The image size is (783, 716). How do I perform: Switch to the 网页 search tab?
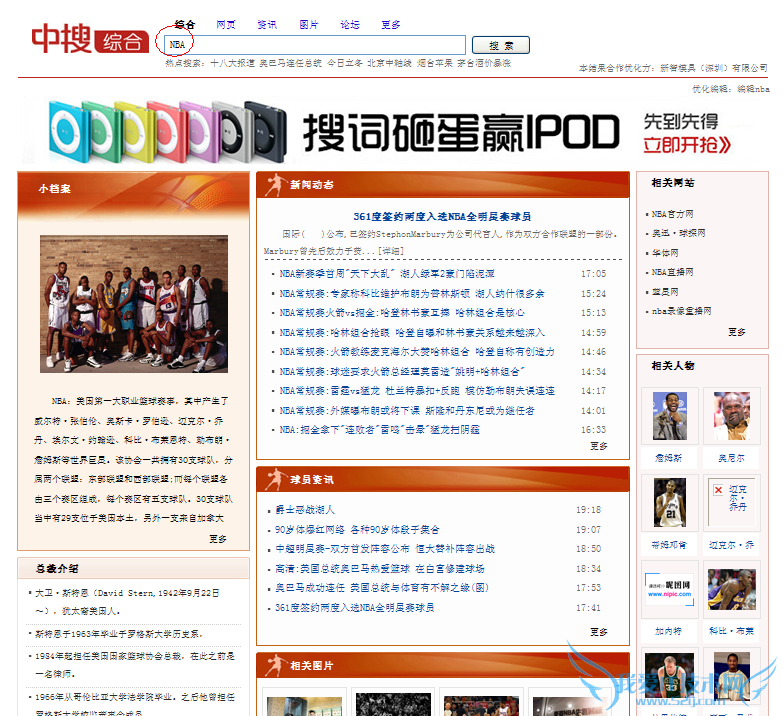[x=226, y=25]
